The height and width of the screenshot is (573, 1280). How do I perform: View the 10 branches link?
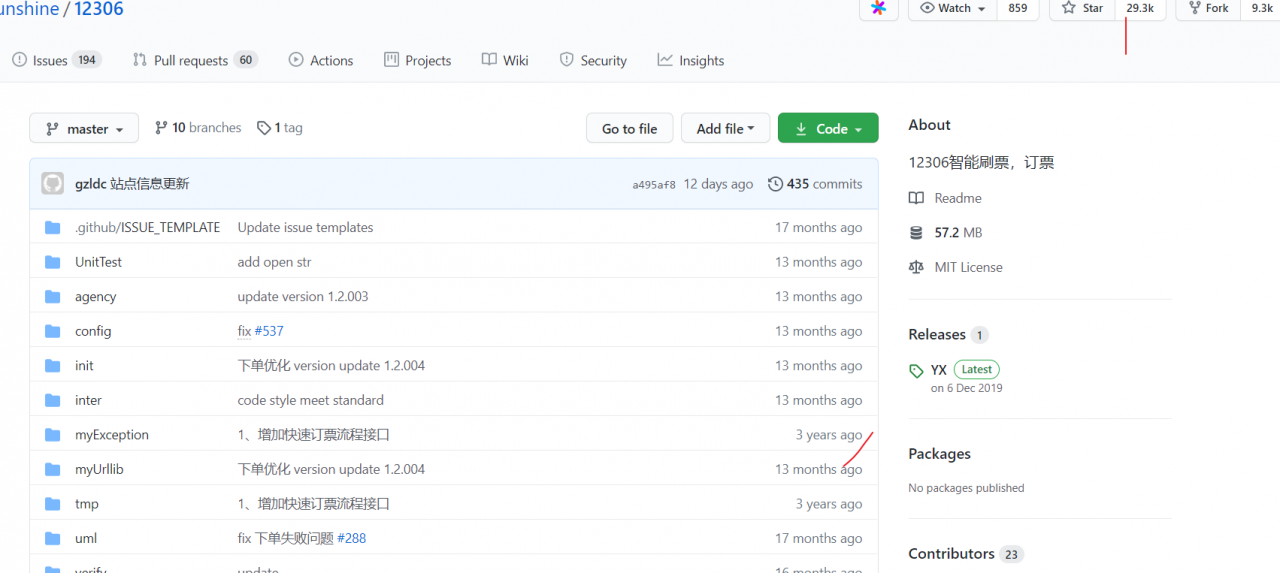(198, 128)
